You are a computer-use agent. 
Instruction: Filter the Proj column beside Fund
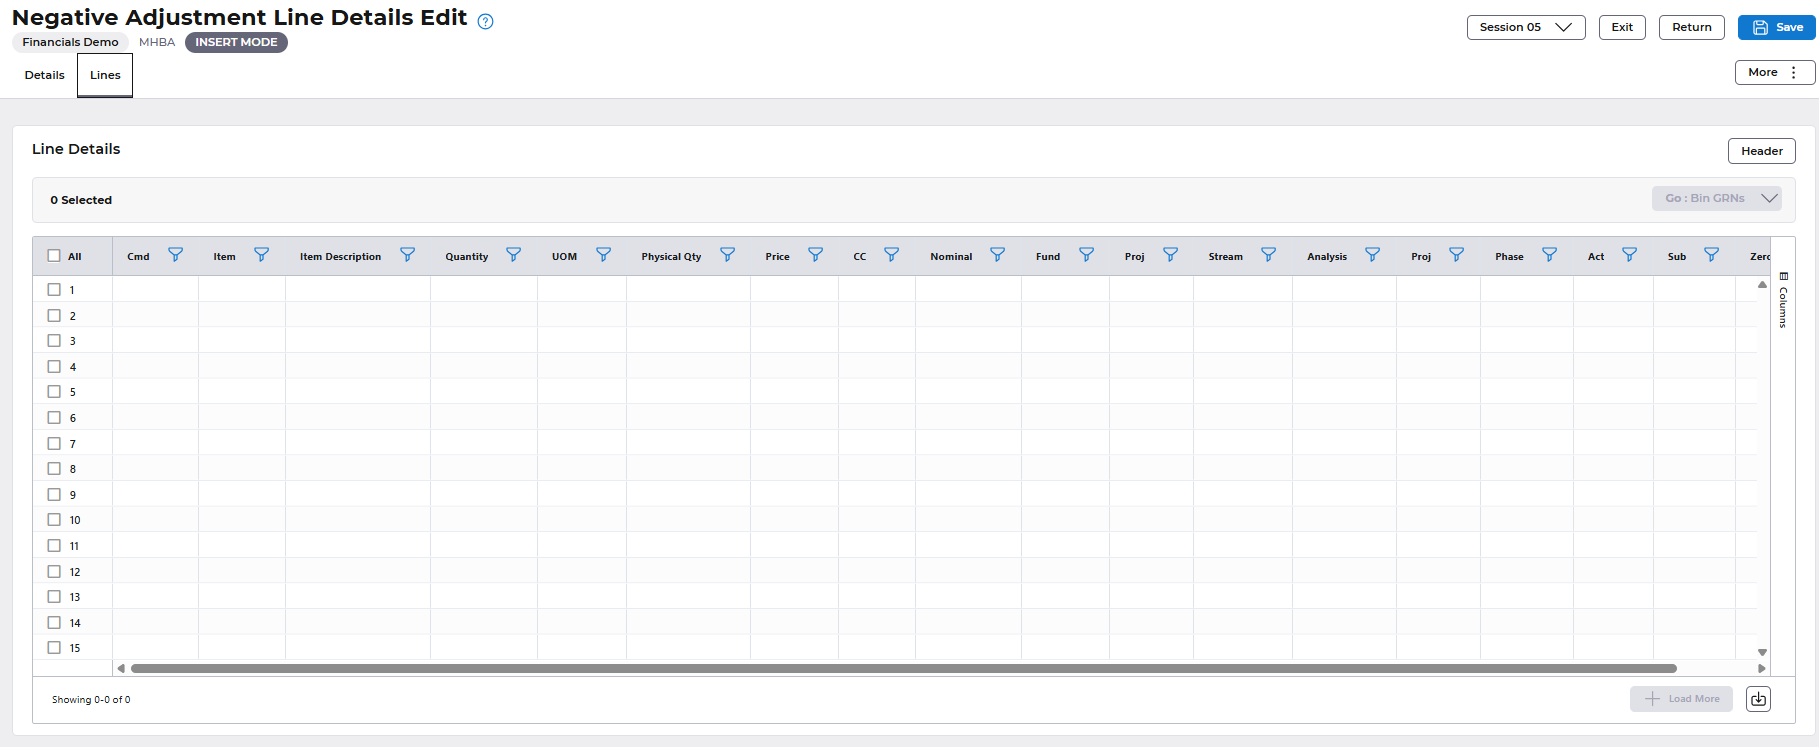(1170, 255)
